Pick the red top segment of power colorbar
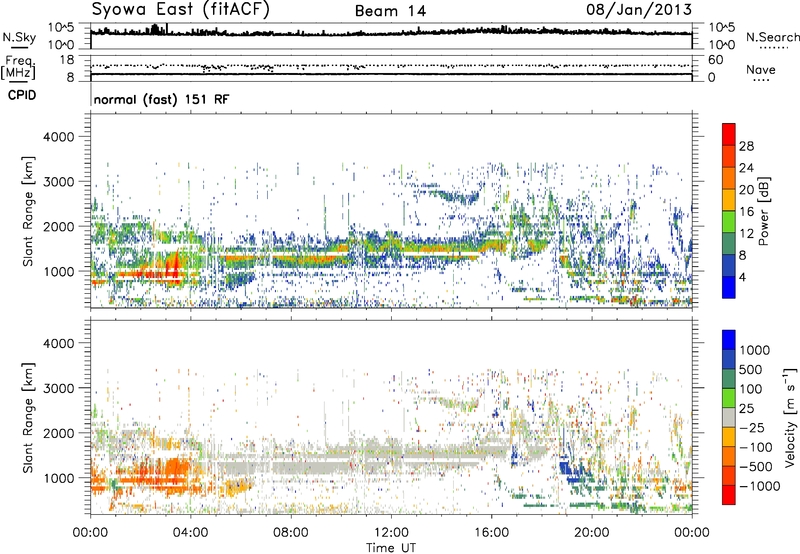800x554 pixels. (x=729, y=135)
